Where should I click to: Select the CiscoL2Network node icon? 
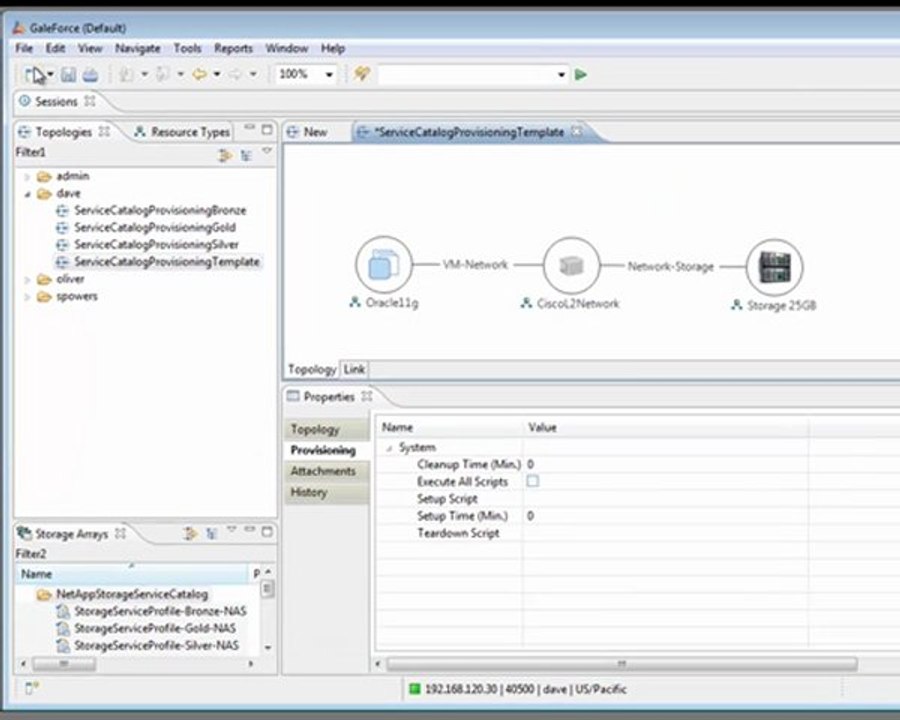pyautogui.click(x=571, y=266)
